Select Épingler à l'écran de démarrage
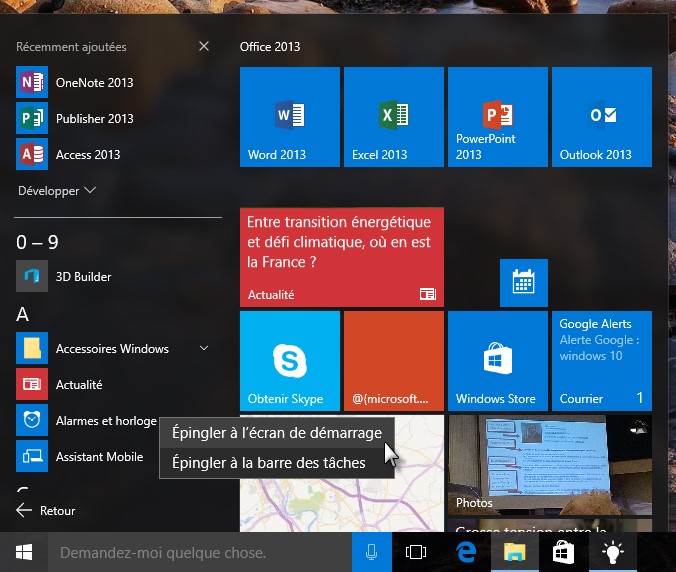 (x=276, y=433)
